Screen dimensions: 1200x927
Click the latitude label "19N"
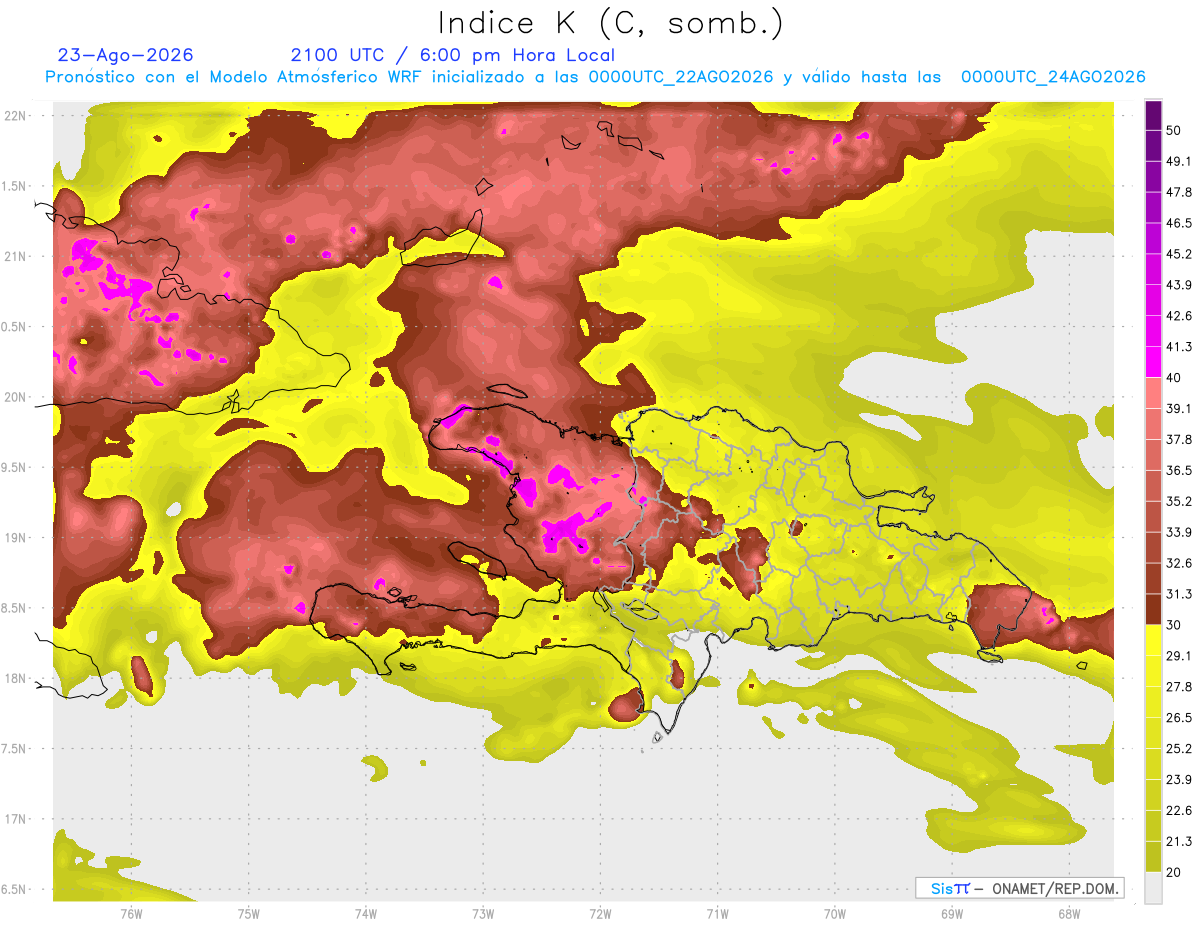coord(15,538)
